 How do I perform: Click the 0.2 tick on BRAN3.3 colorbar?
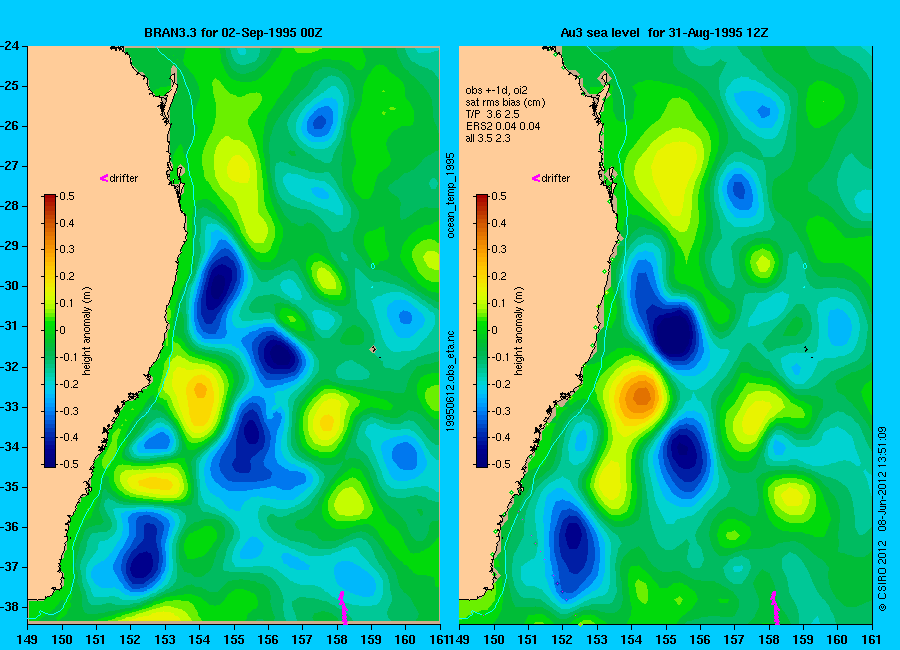coord(67,276)
